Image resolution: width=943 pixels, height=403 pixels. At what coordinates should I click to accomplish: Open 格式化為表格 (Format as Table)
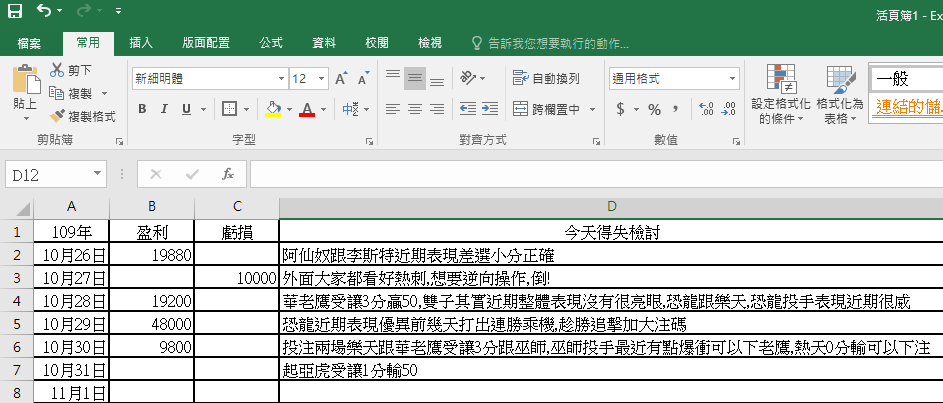coord(840,94)
